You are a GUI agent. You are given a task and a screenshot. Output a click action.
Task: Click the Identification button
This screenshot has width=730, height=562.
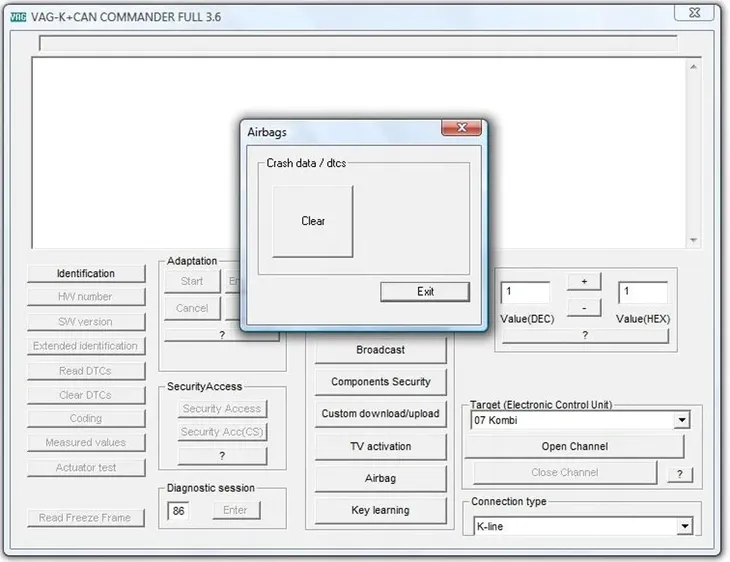pos(86,274)
